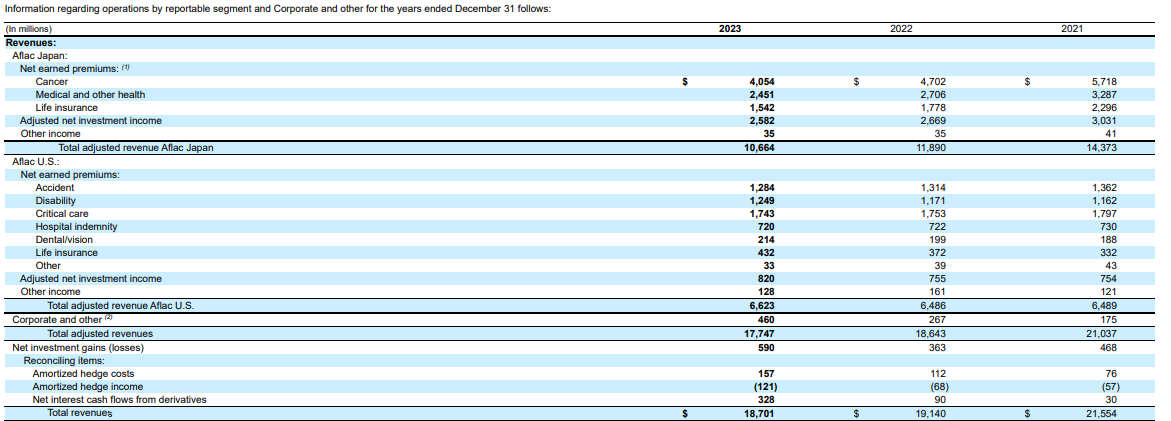
Task: Select the Revenues section heading
Action: point(31,43)
